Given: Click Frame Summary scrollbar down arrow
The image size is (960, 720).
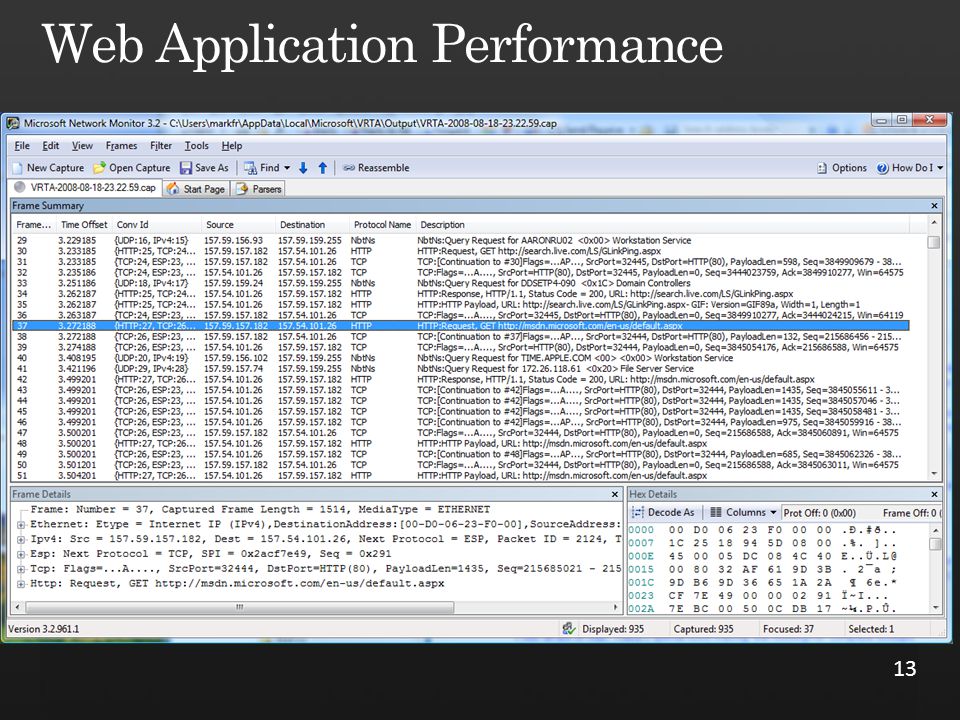Looking at the screenshot, I should [x=934, y=474].
